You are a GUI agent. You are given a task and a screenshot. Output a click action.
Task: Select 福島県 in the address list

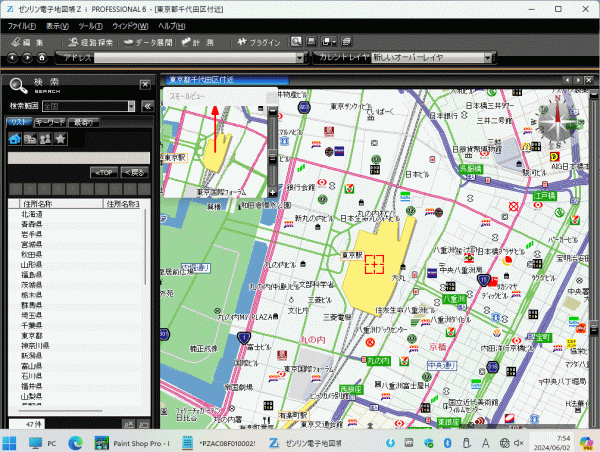point(32,275)
